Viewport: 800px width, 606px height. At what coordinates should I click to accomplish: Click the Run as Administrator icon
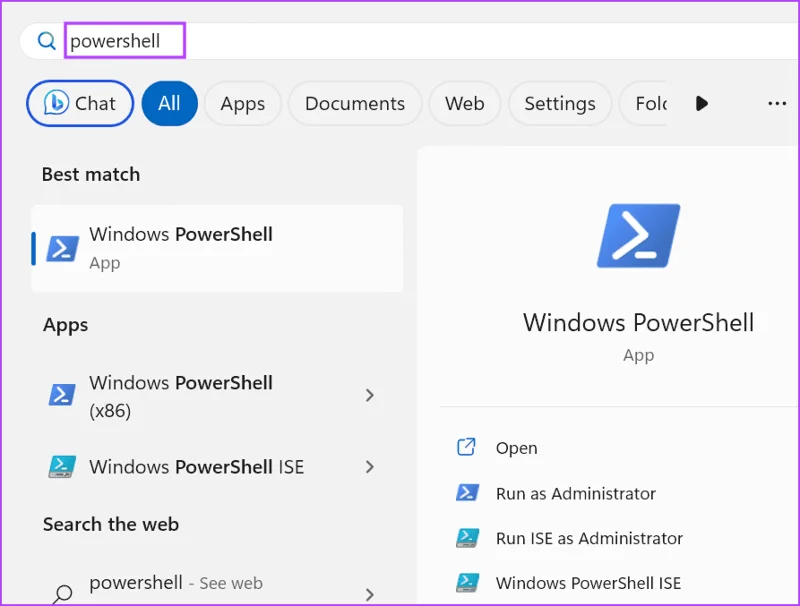(x=467, y=493)
